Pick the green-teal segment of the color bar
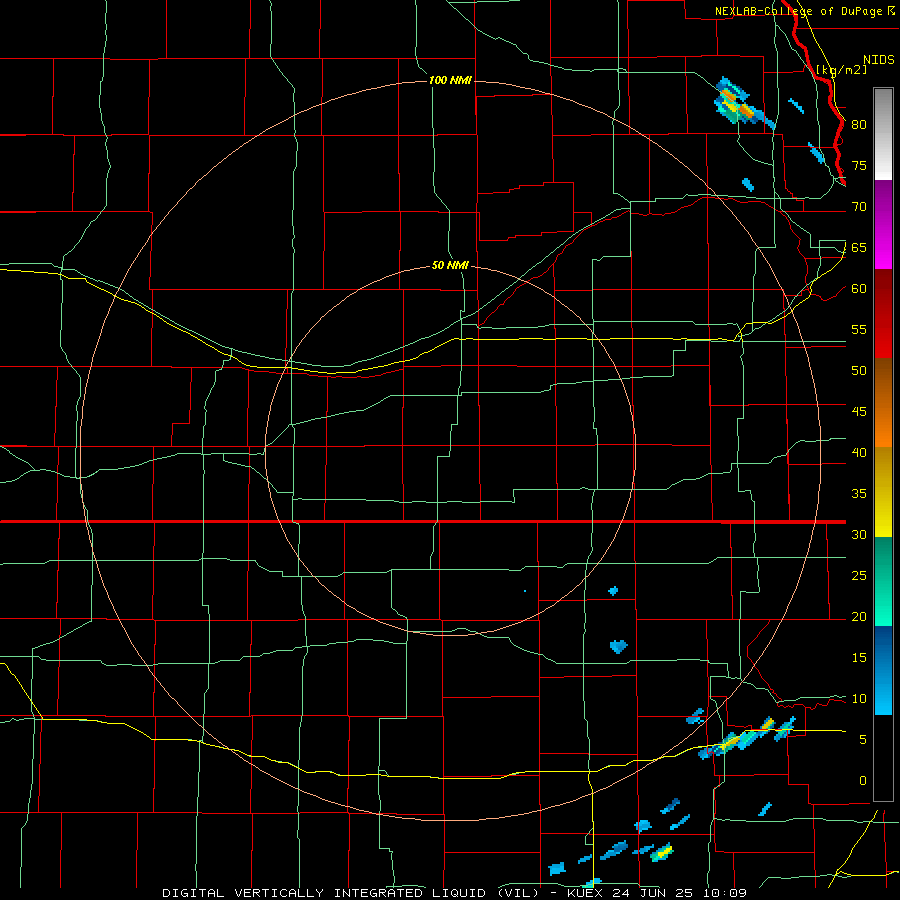 coord(883,581)
